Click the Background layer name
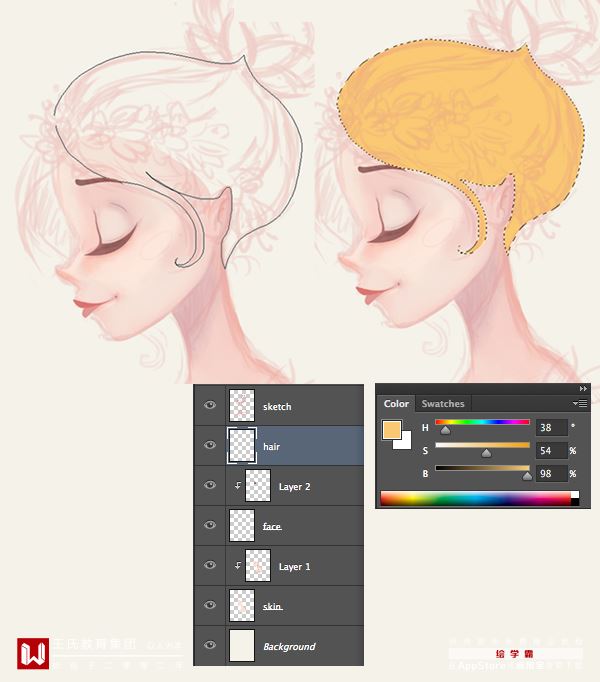Image resolution: width=600 pixels, height=682 pixels. (289, 647)
